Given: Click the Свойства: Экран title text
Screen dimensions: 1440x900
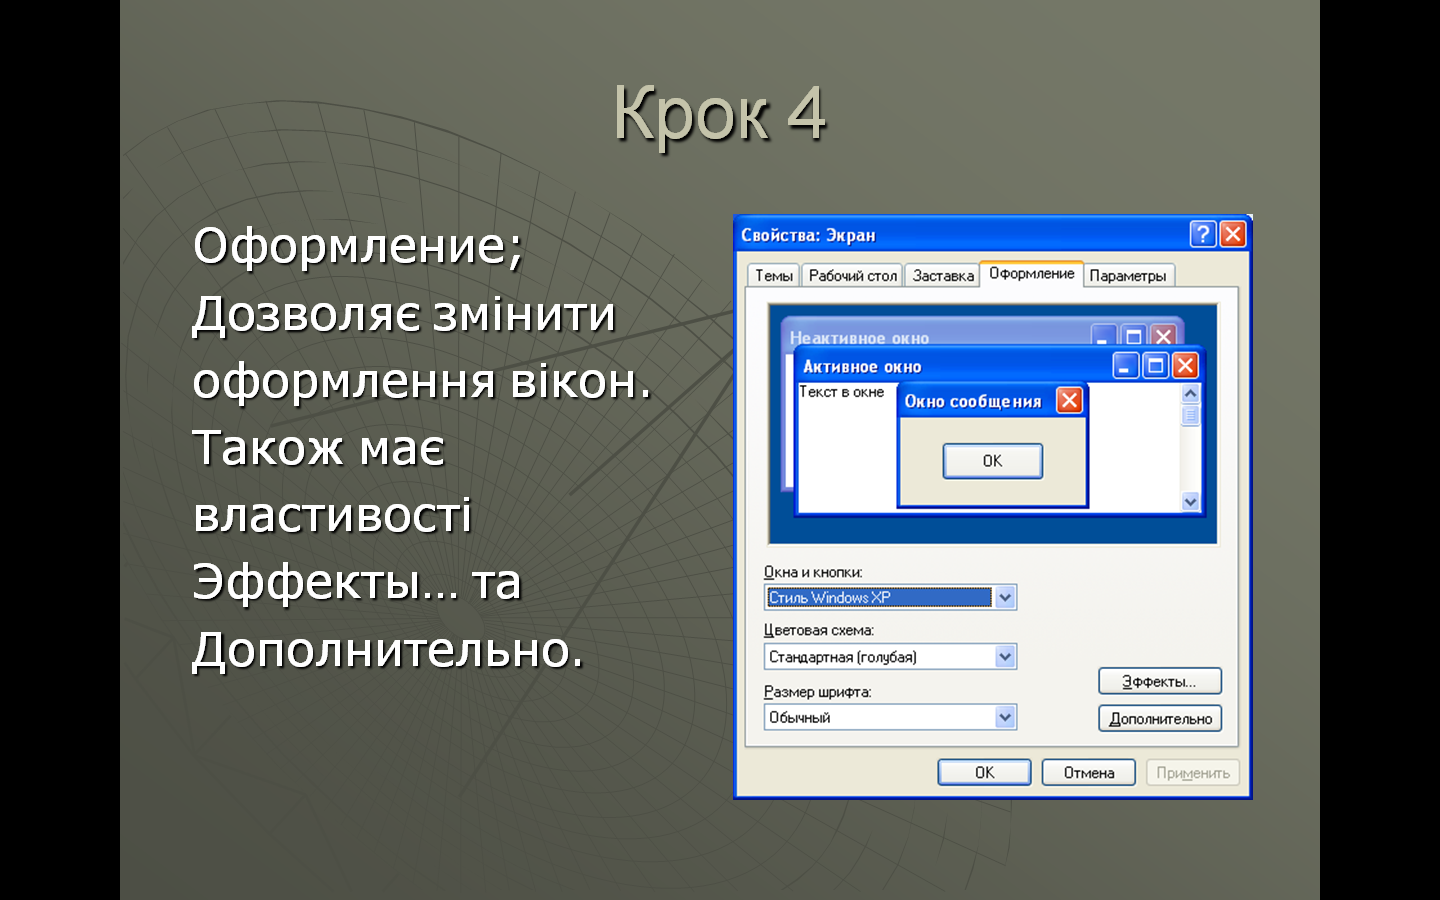Looking at the screenshot, I should pyautogui.click(x=808, y=235).
